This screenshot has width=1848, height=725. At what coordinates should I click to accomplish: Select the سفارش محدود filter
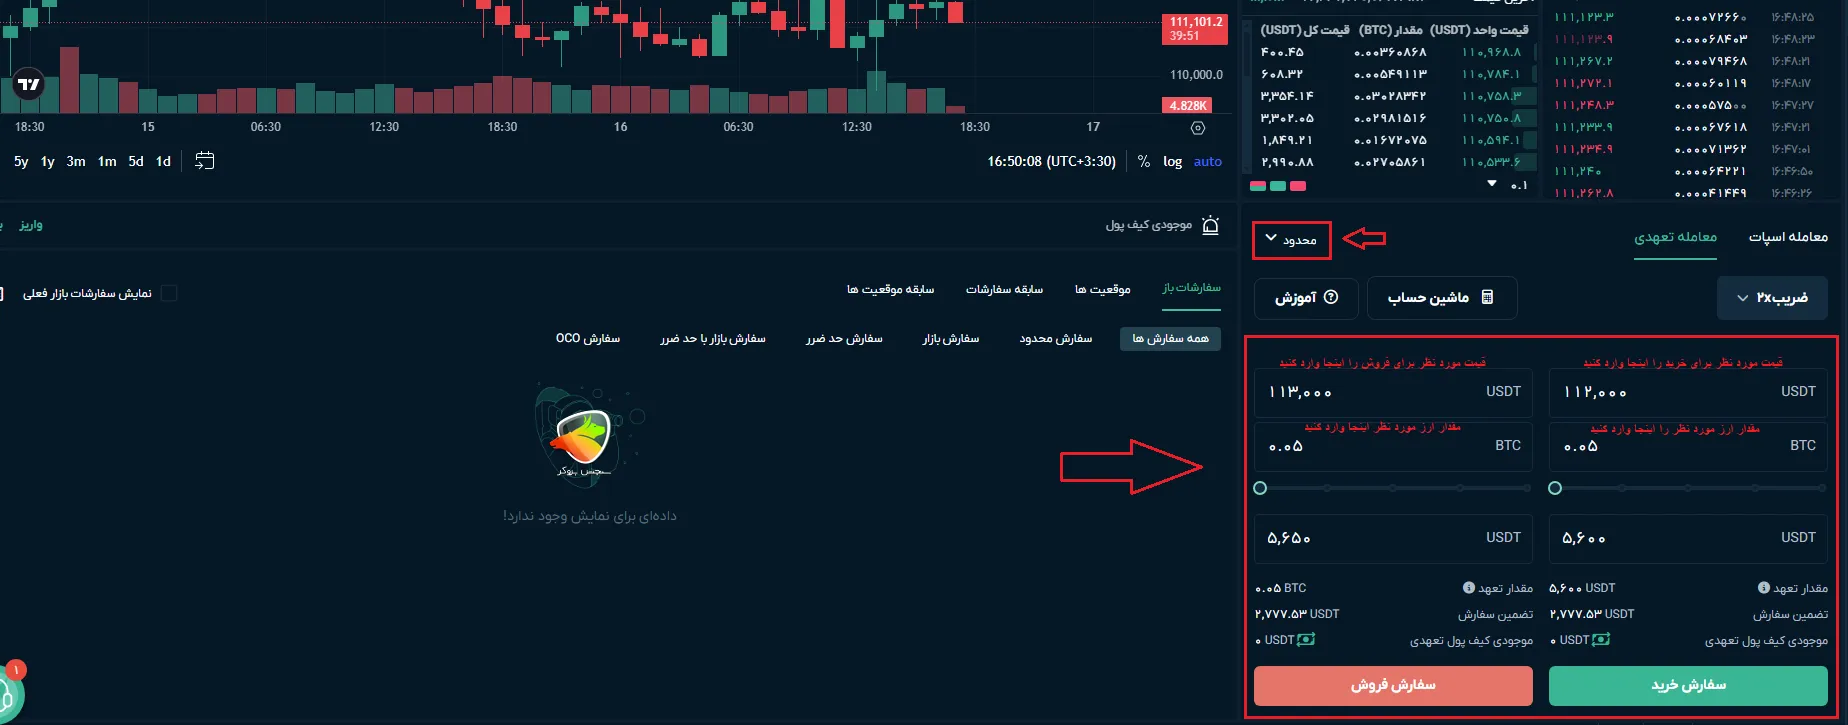1056,339
